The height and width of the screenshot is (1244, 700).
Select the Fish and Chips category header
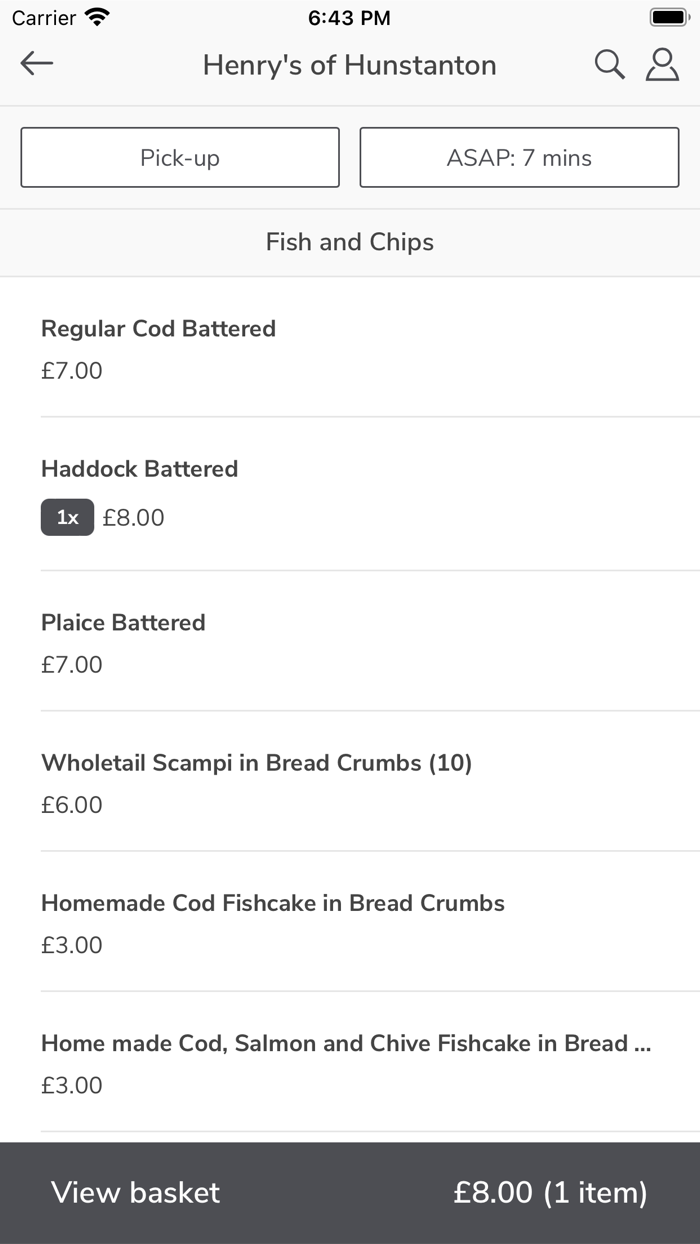(x=350, y=242)
